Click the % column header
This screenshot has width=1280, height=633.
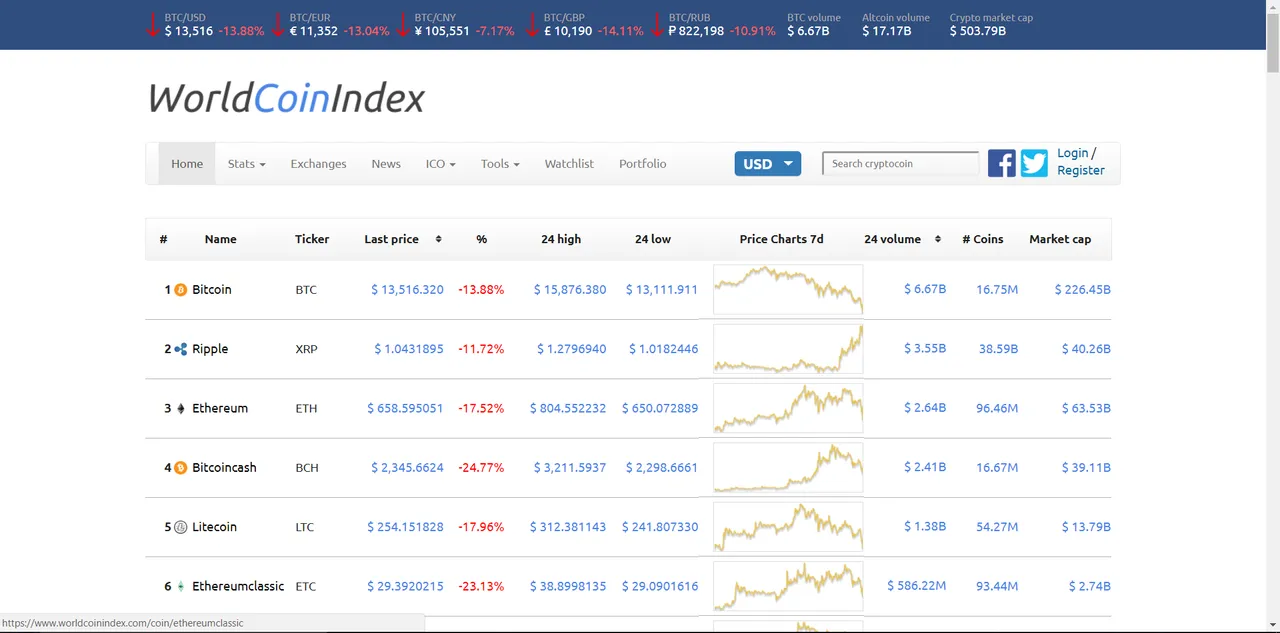[481, 239]
